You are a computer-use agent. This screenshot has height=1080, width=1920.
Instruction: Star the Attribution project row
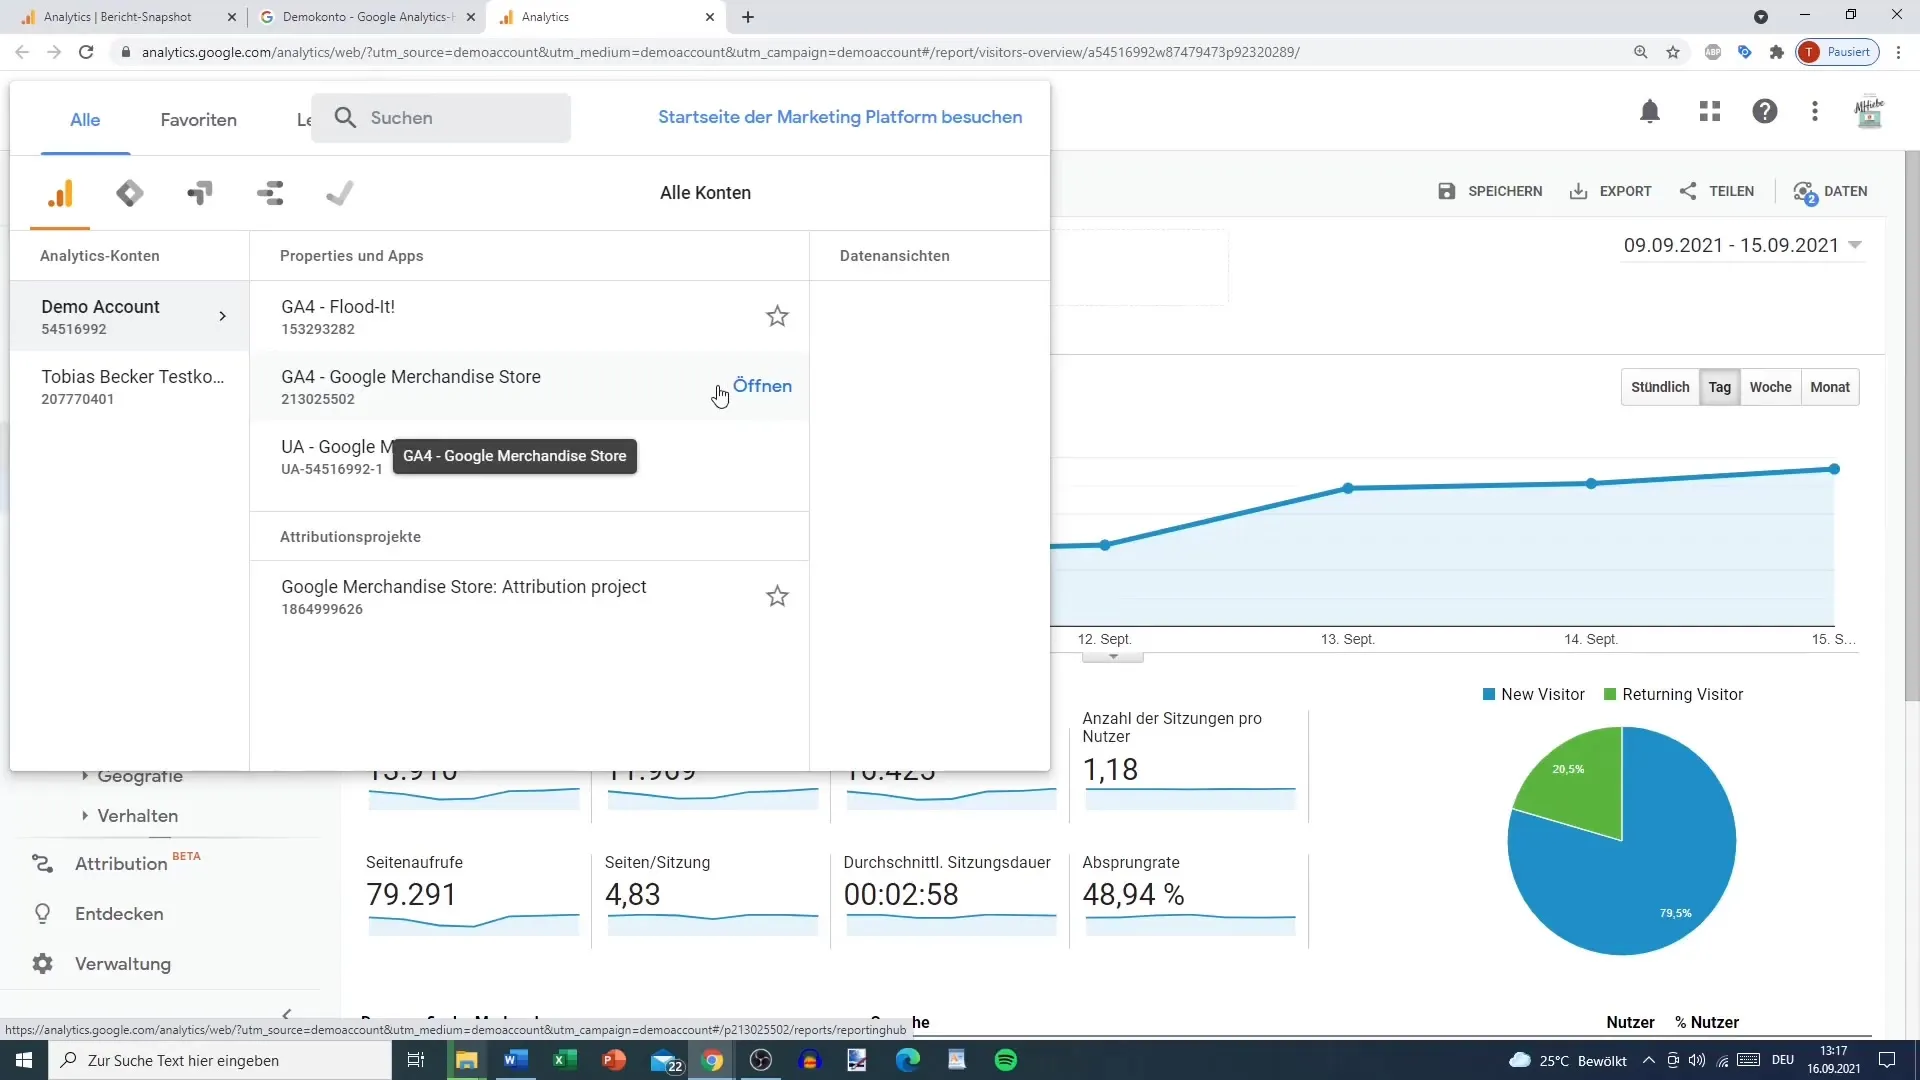[x=777, y=597]
